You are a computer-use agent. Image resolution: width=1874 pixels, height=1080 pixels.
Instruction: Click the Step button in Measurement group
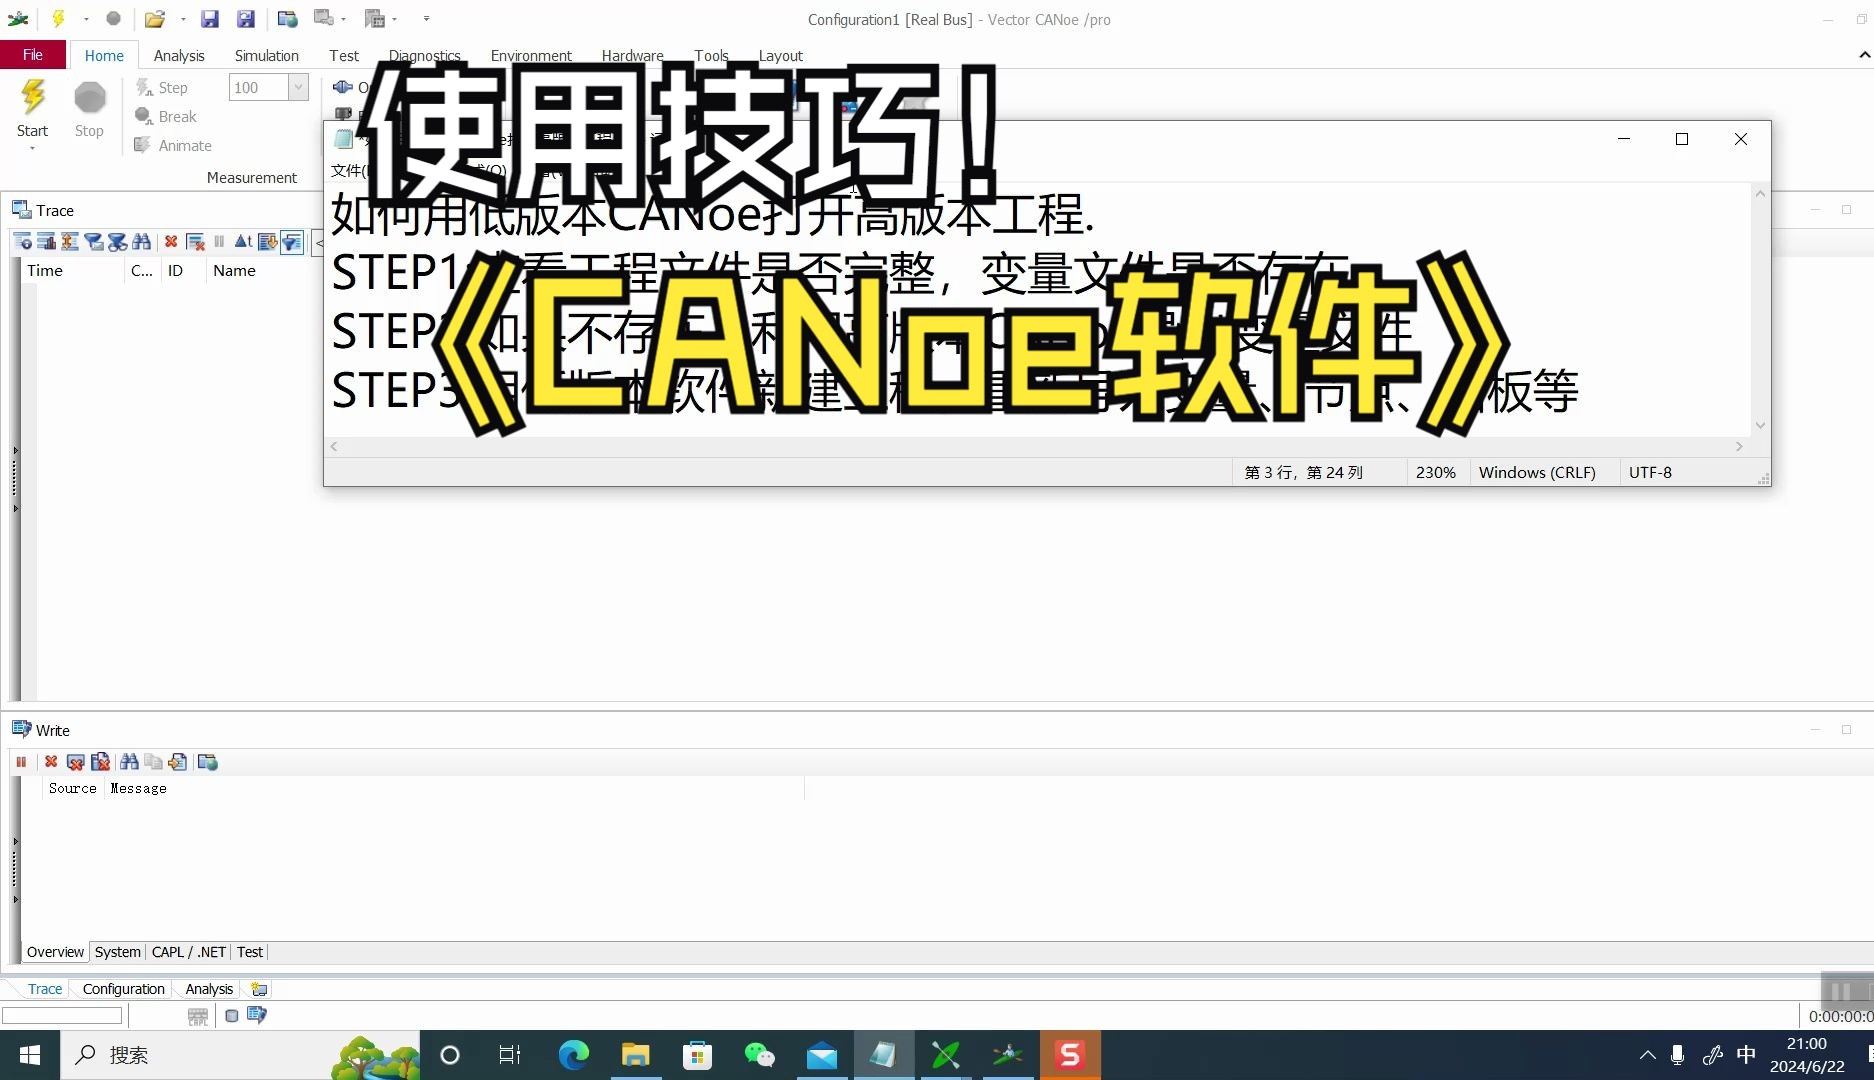coord(171,87)
